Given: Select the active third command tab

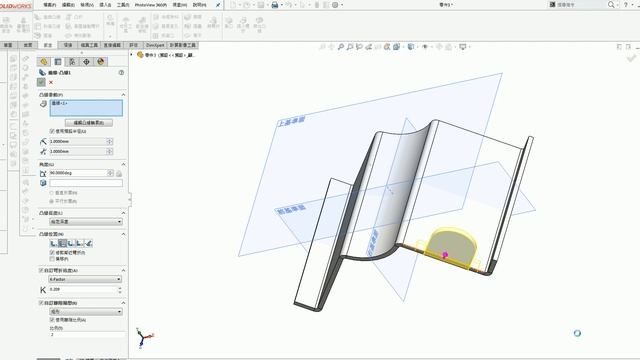Looking at the screenshot, I should pyautogui.click(x=48, y=45).
